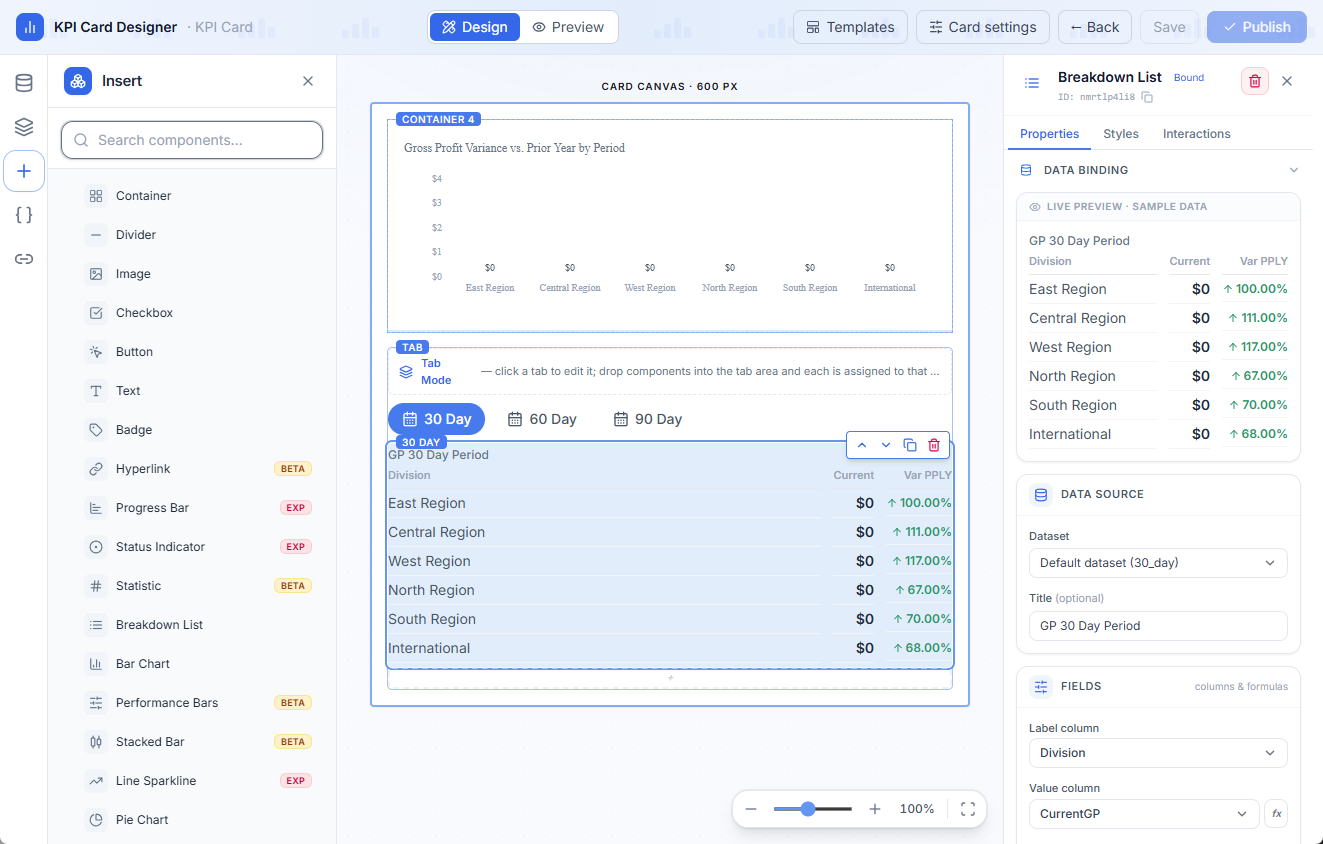Open the Label column dropdown
1323x844 pixels.
coord(1158,753)
